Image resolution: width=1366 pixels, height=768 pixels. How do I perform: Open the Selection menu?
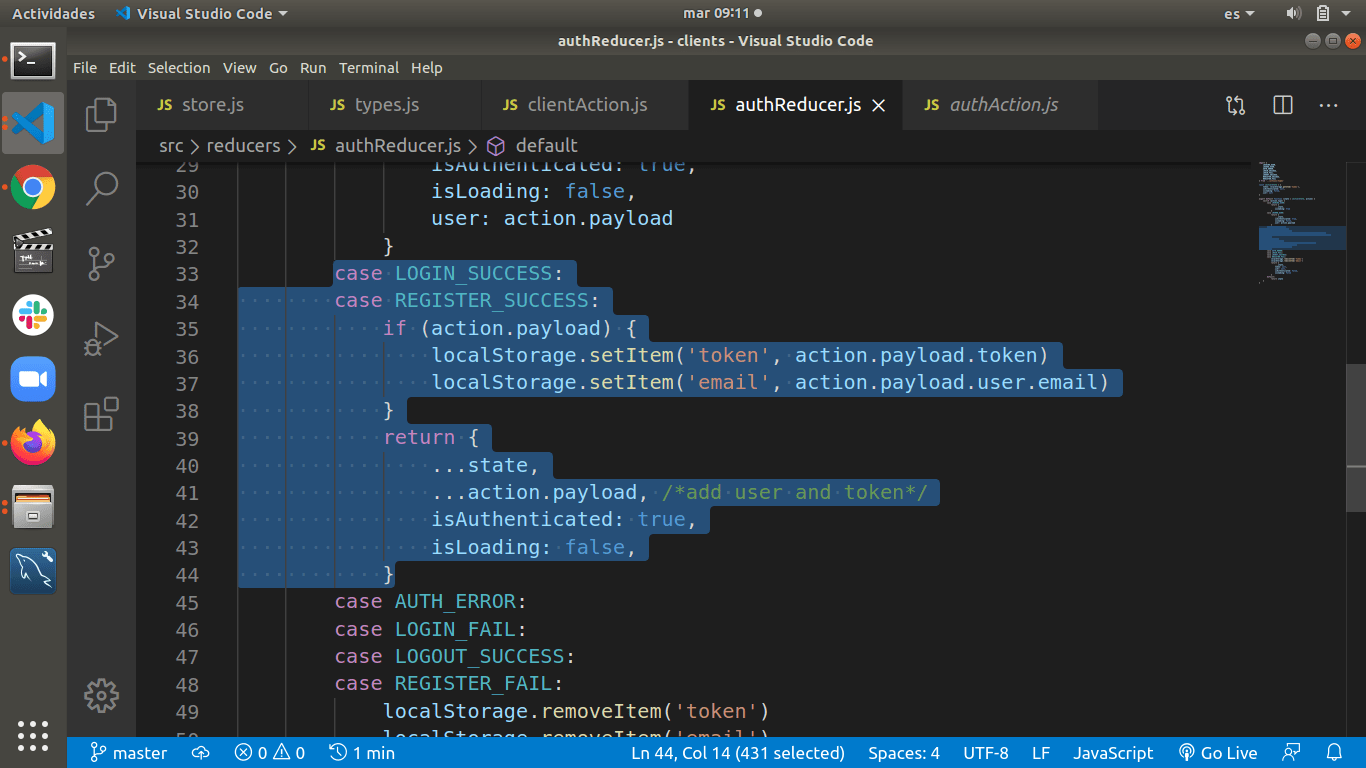[x=179, y=68]
